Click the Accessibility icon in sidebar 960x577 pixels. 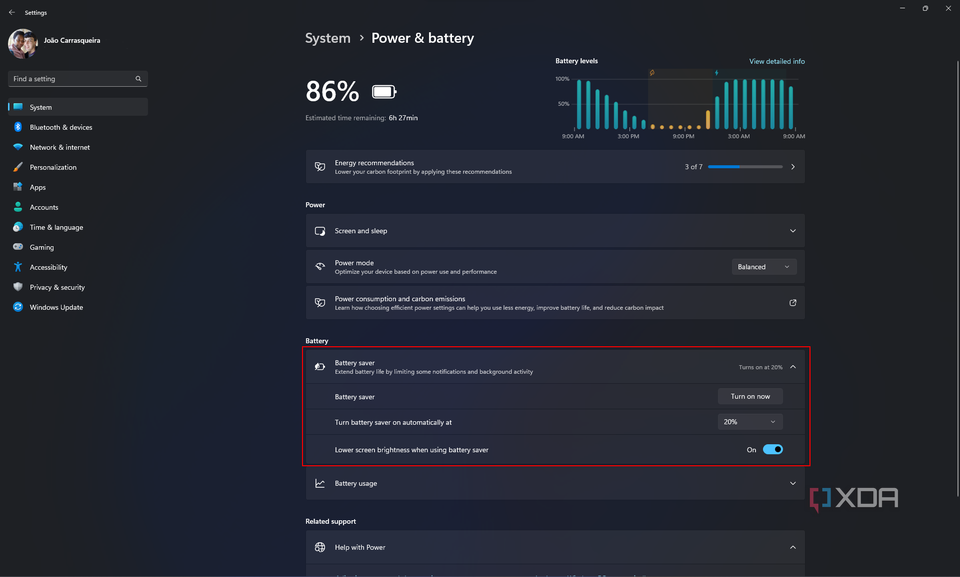[18, 267]
